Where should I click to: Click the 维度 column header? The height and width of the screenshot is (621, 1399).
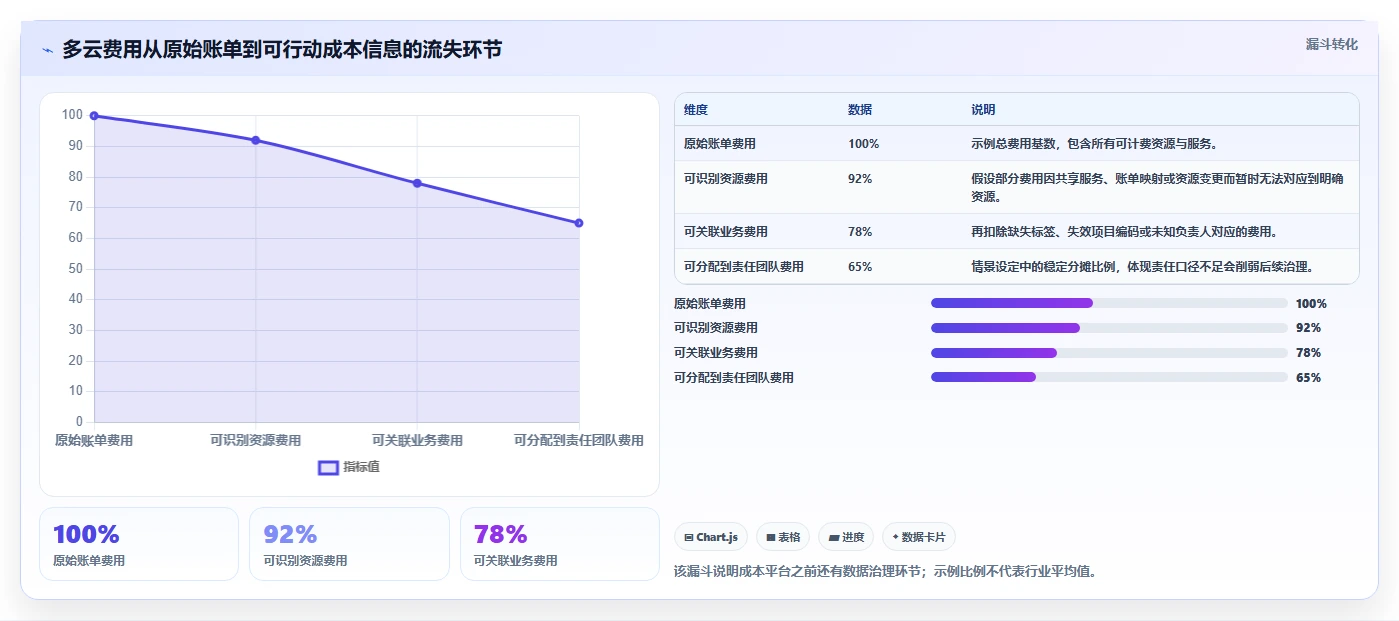pos(696,110)
